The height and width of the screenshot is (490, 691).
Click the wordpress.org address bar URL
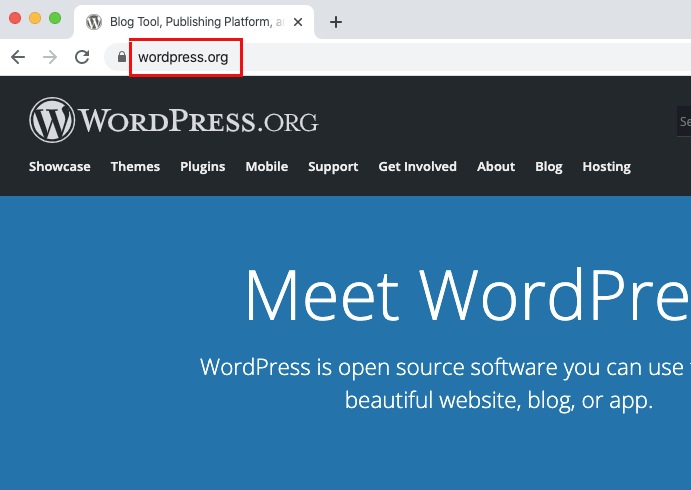tap(183, 57)
